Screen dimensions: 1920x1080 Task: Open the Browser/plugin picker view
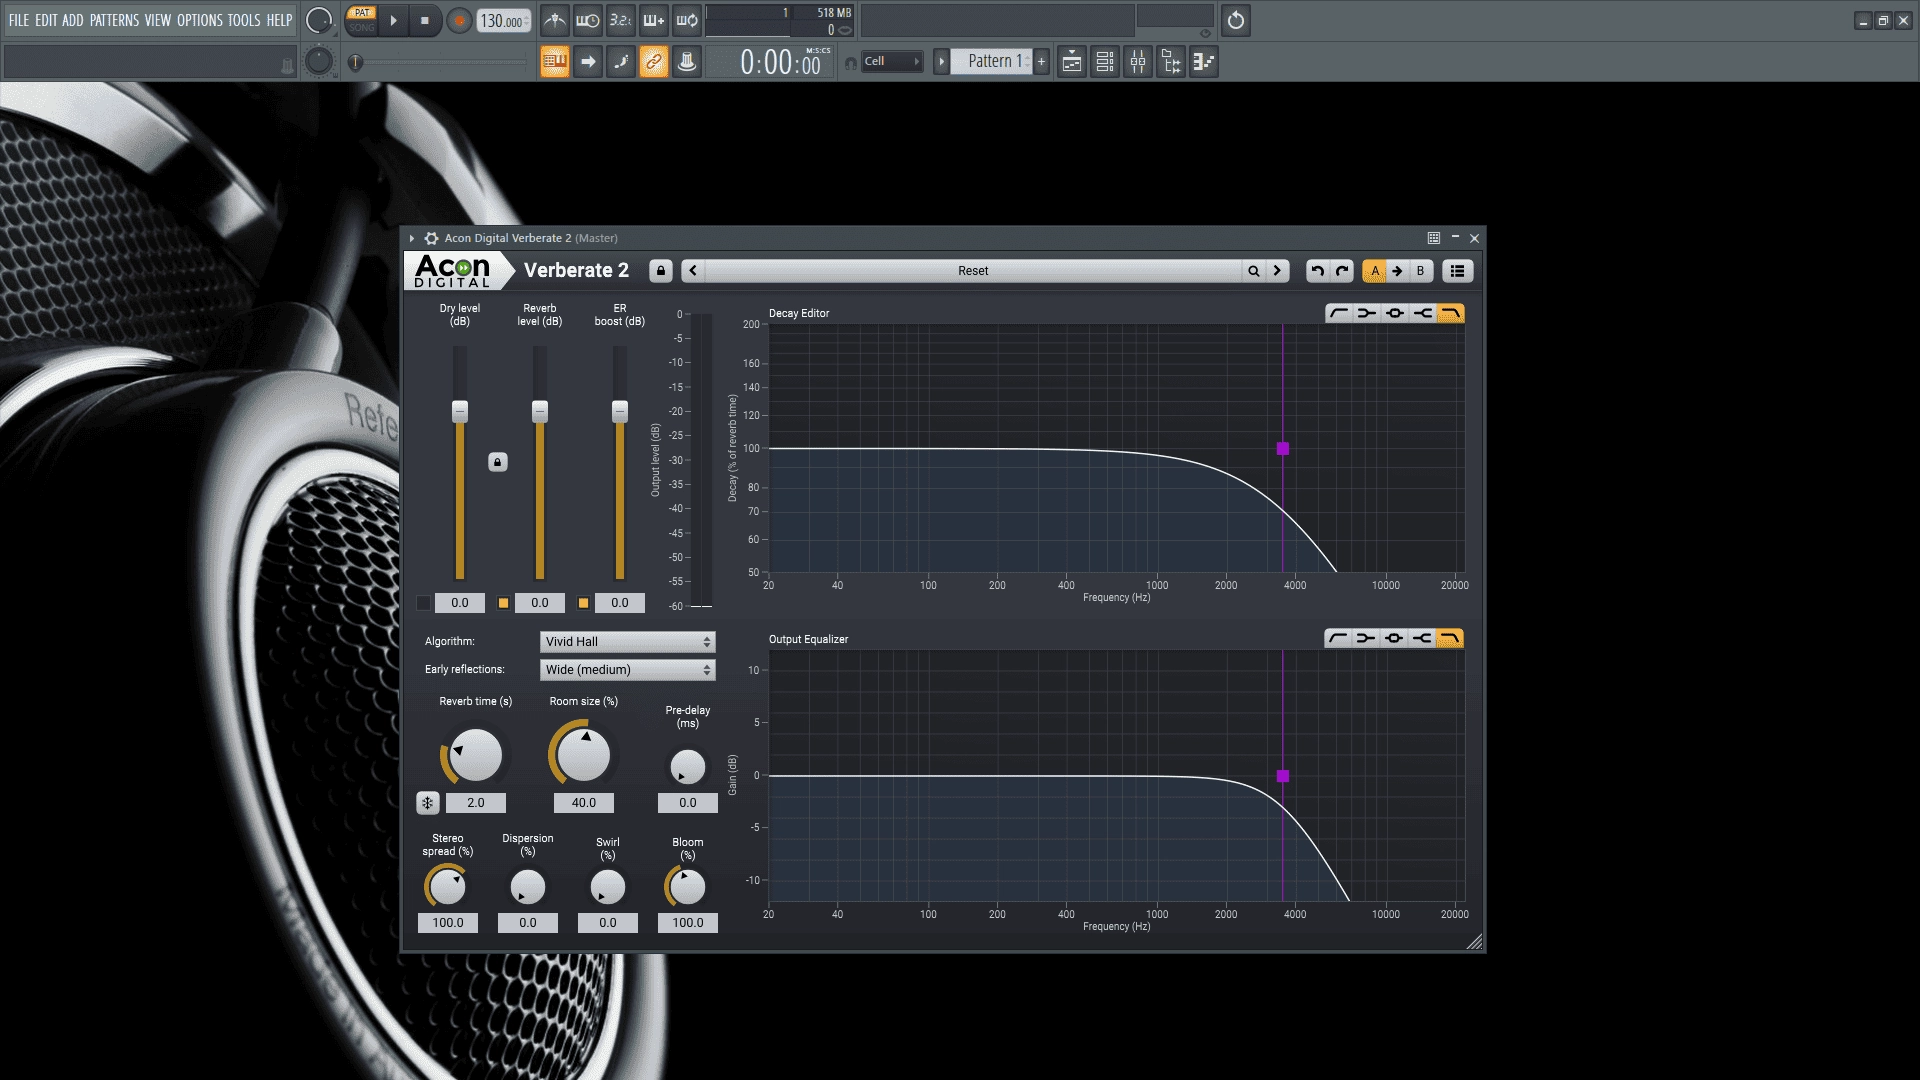(1171, 62)
